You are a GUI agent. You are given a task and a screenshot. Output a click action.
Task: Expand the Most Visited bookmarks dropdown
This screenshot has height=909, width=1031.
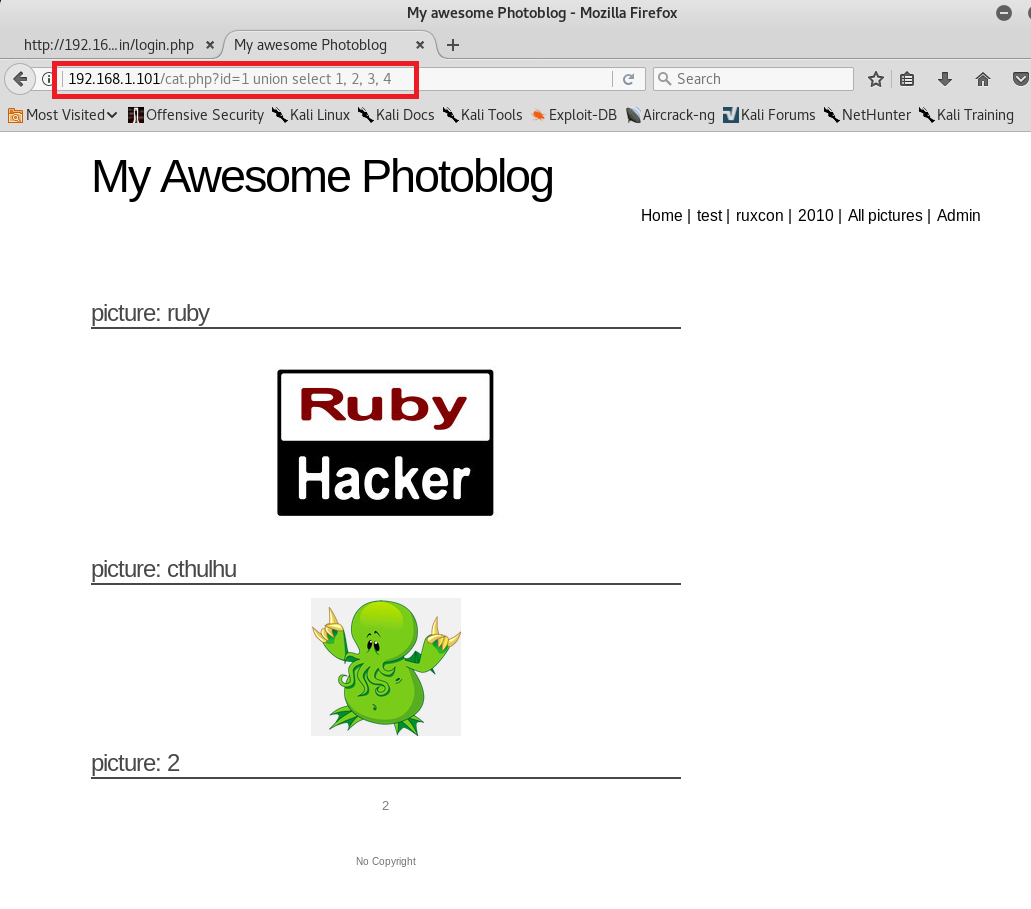62,115
